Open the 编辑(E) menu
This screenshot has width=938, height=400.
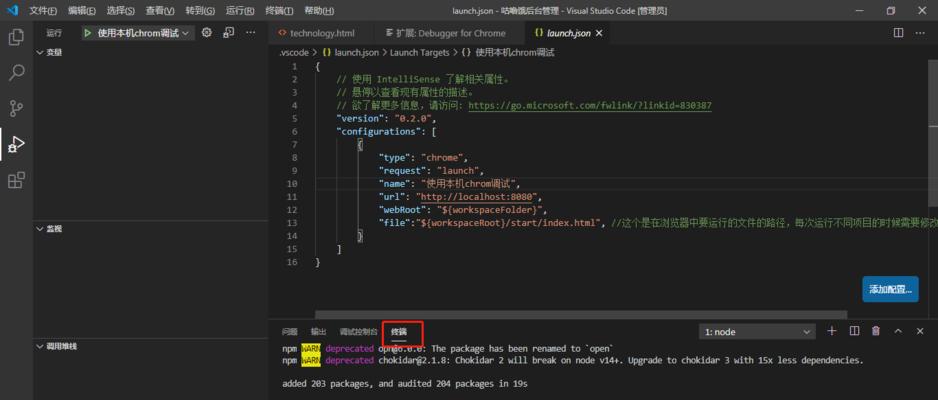[x=82, y=11]
